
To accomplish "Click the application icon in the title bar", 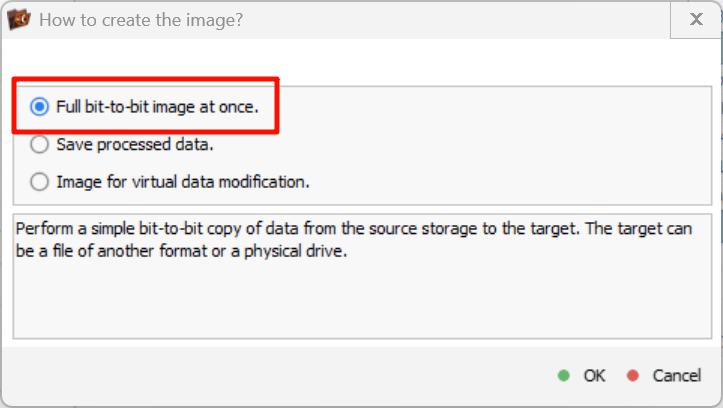I will pos(19,19).
